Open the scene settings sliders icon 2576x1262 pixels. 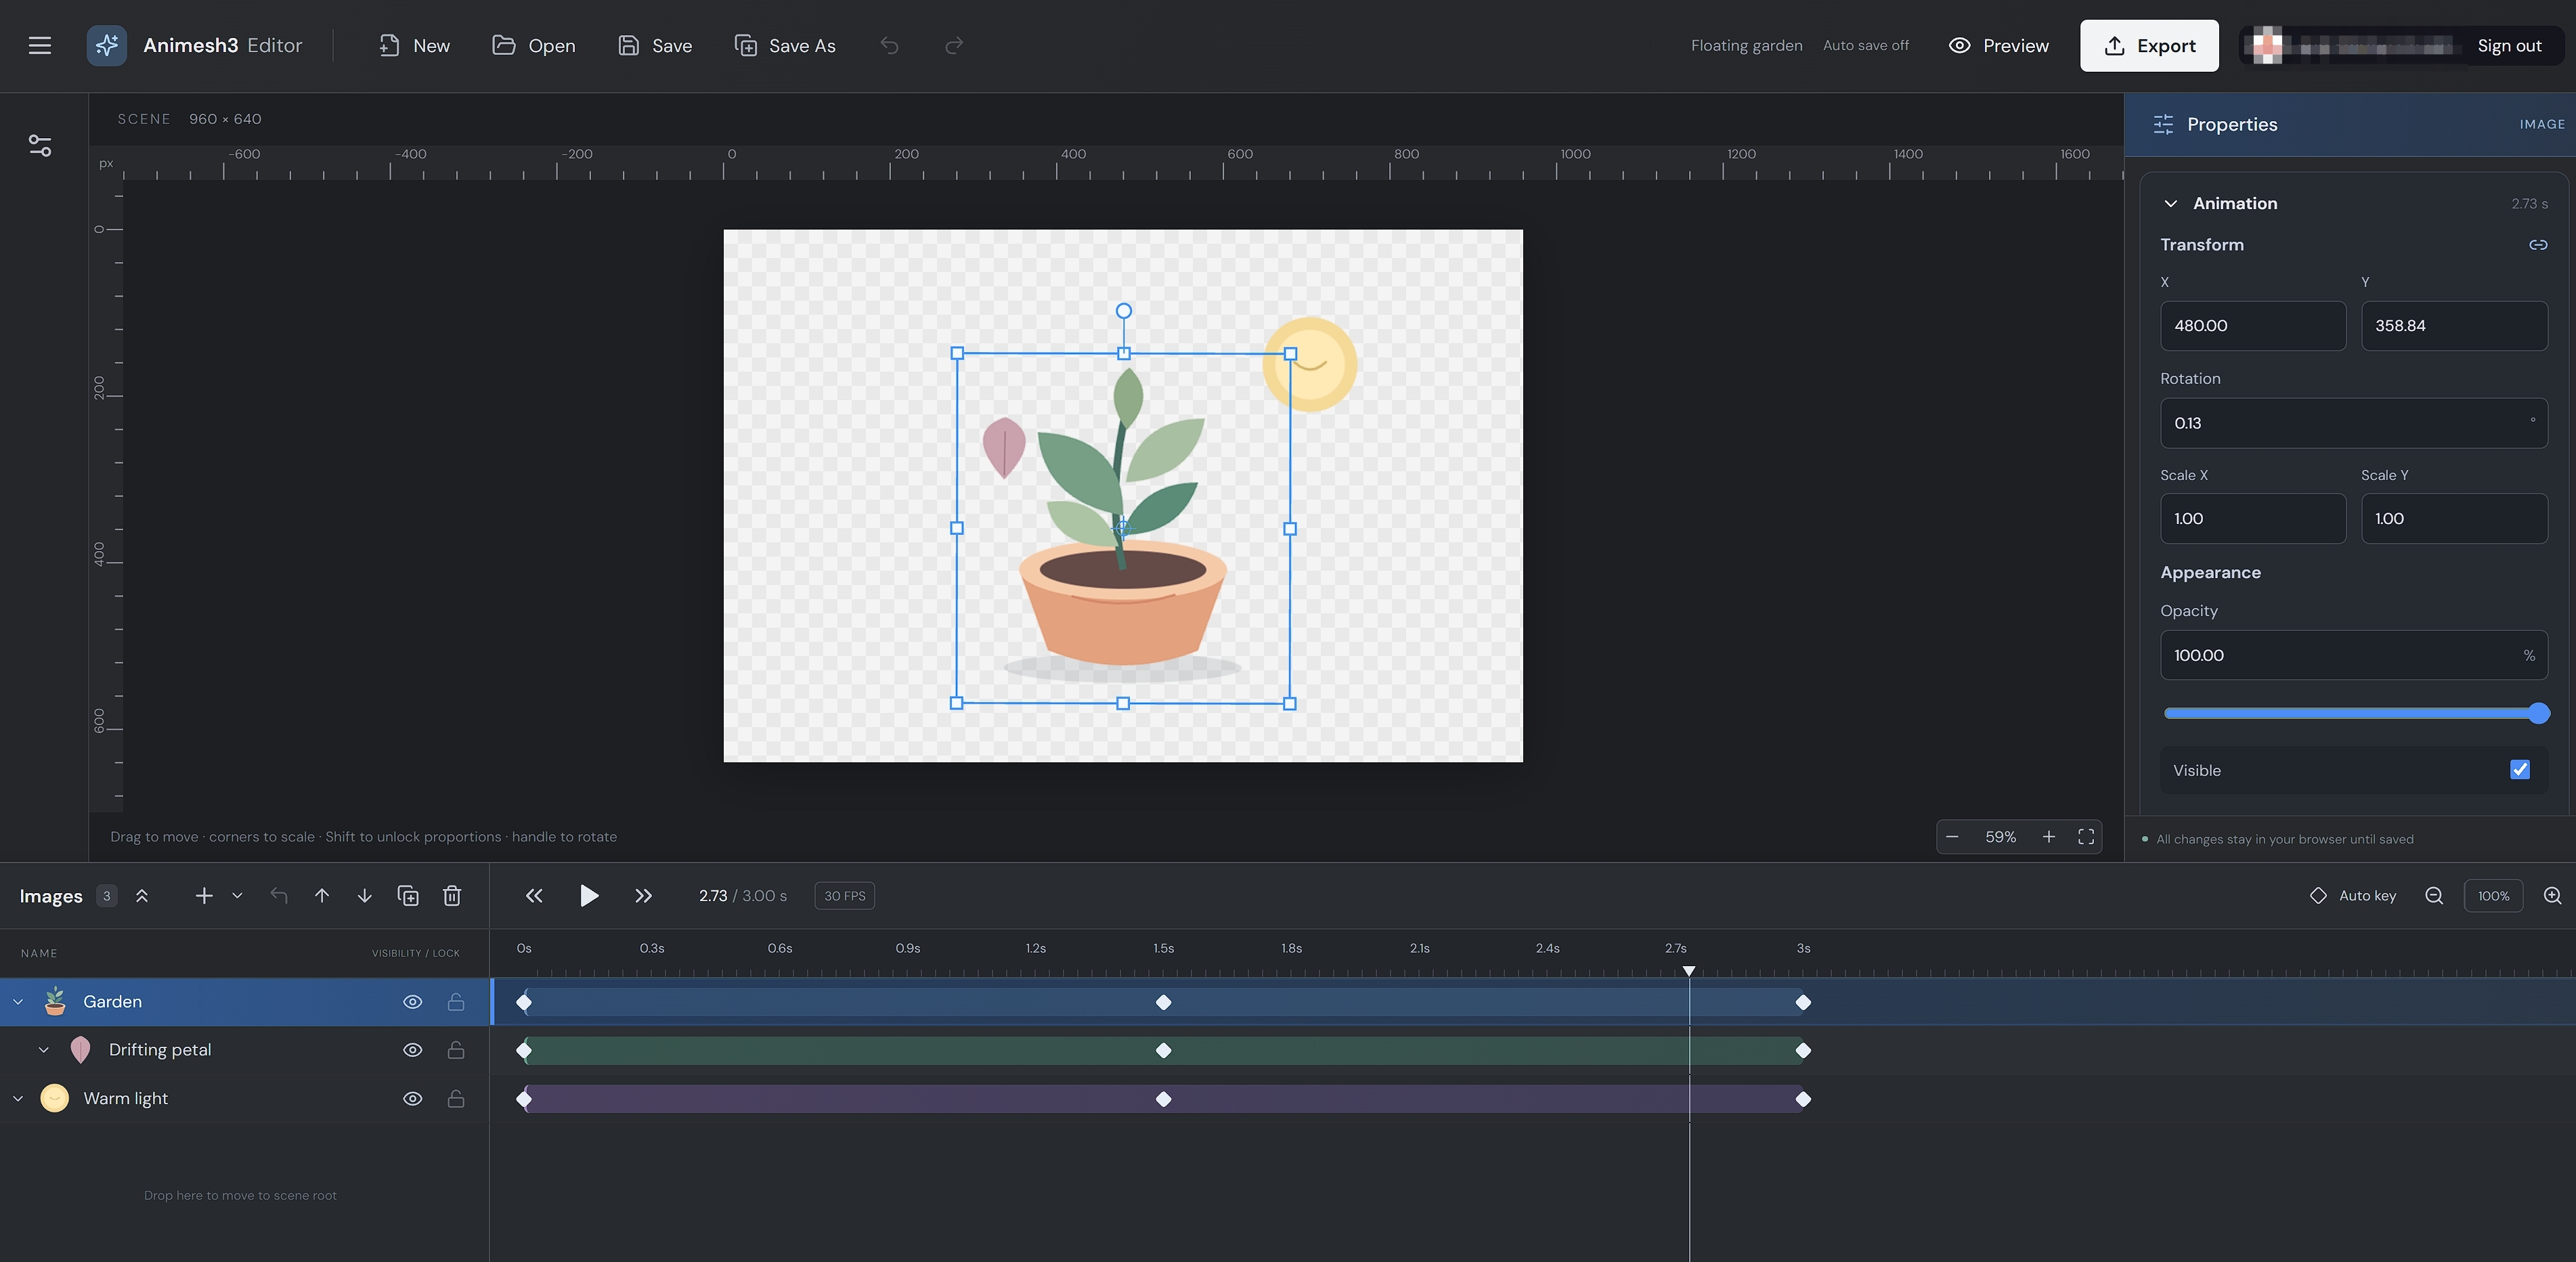pos(40,146)
